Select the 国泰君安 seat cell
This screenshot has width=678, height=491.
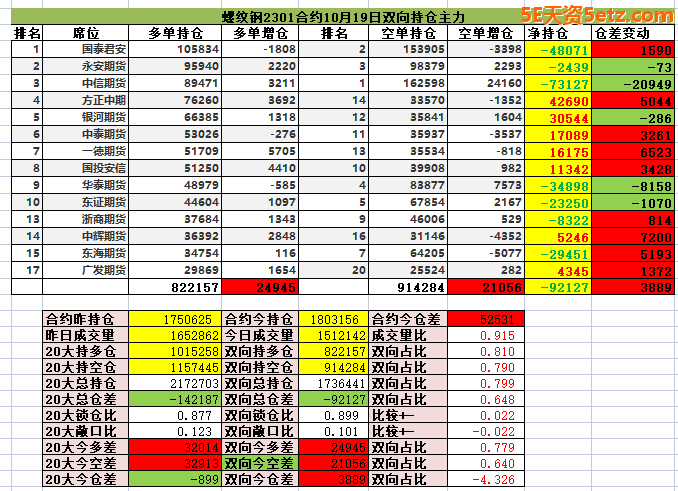[86, 49]
